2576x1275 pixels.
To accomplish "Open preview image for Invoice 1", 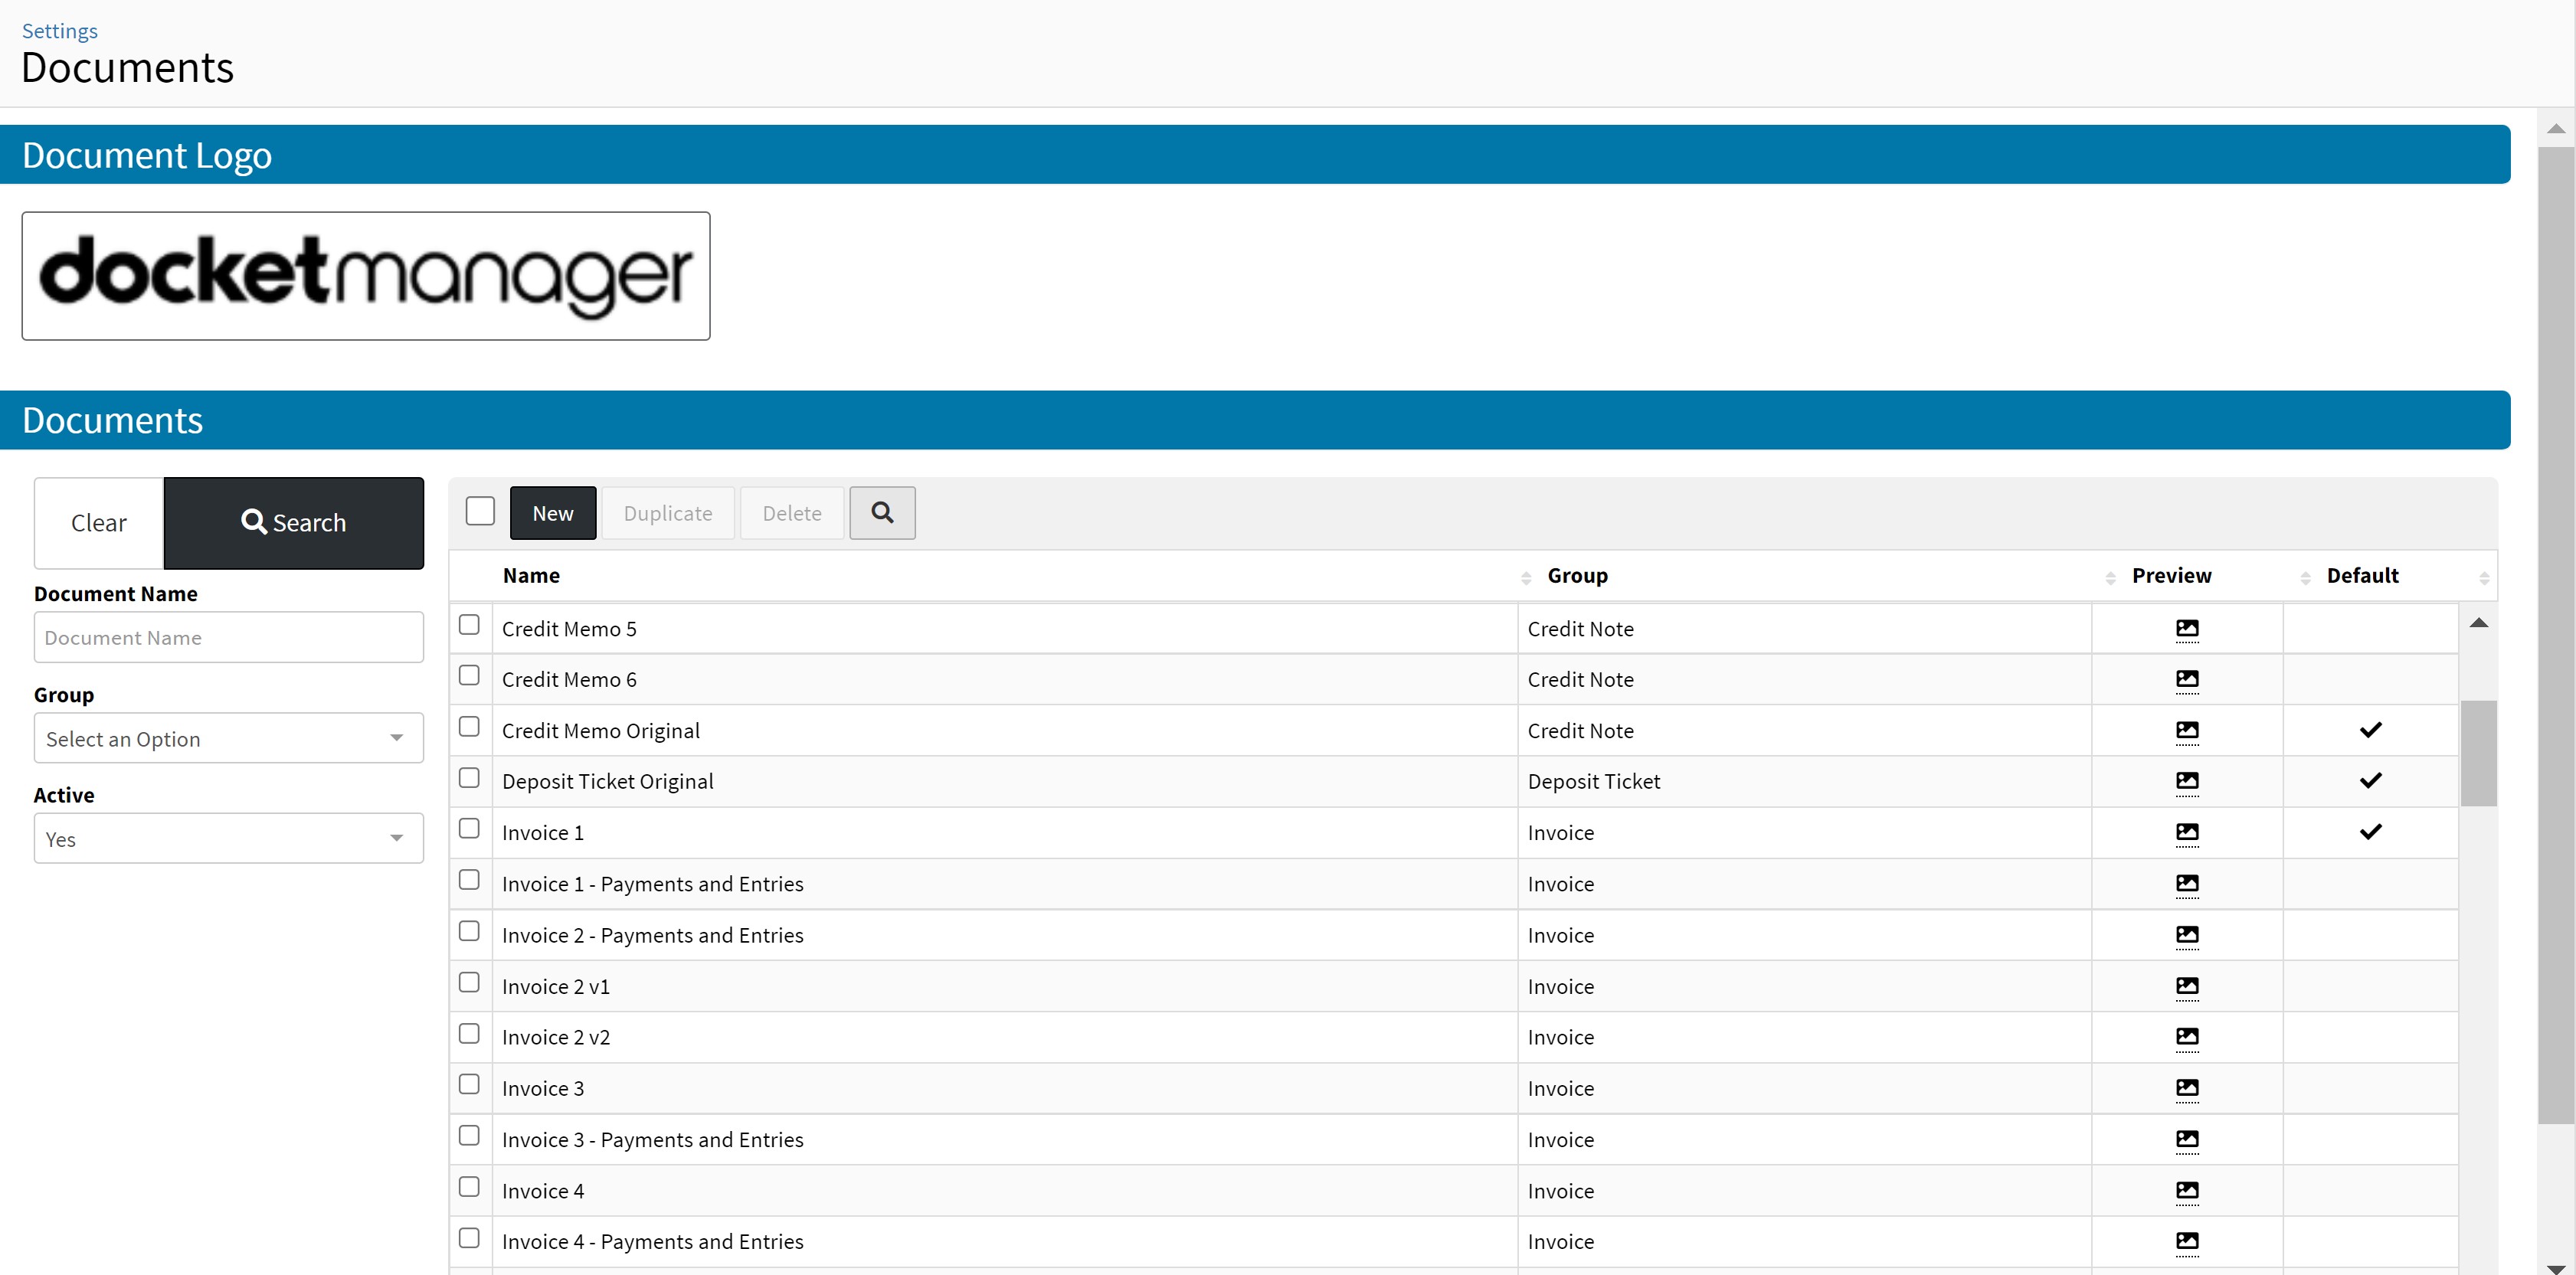I will click(x=2186, y=832).
